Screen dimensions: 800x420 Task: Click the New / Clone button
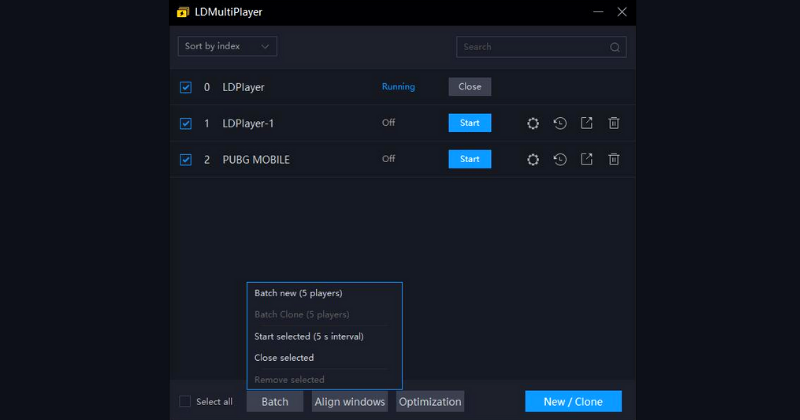(573, 401)
